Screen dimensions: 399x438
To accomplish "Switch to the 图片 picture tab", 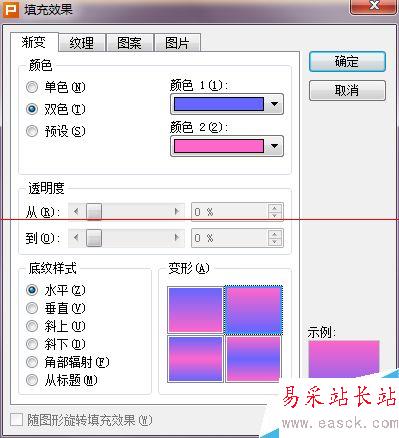I will coord(177,43).
